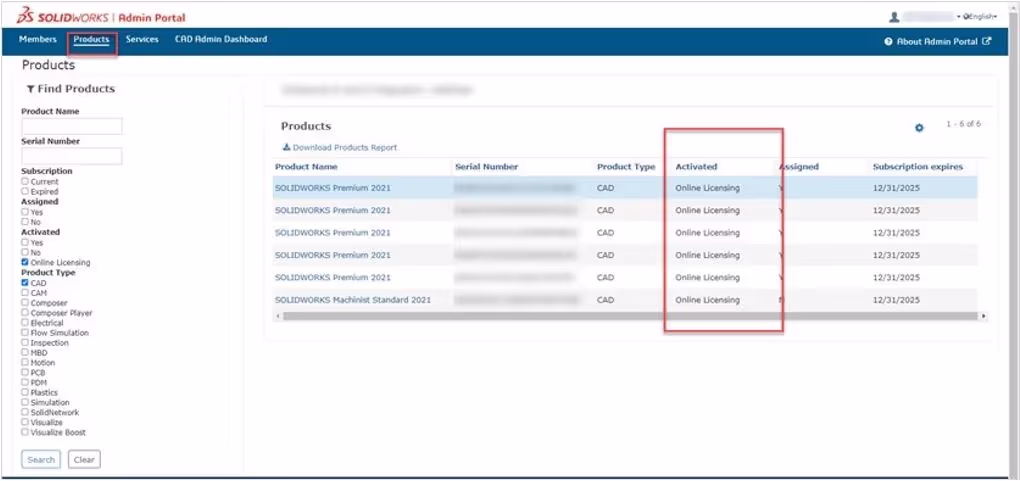Screen dimensions: 1020x481
Task: Click the SOLIDWORKS Admin Portal logo
Action: [x=101, y=16]
